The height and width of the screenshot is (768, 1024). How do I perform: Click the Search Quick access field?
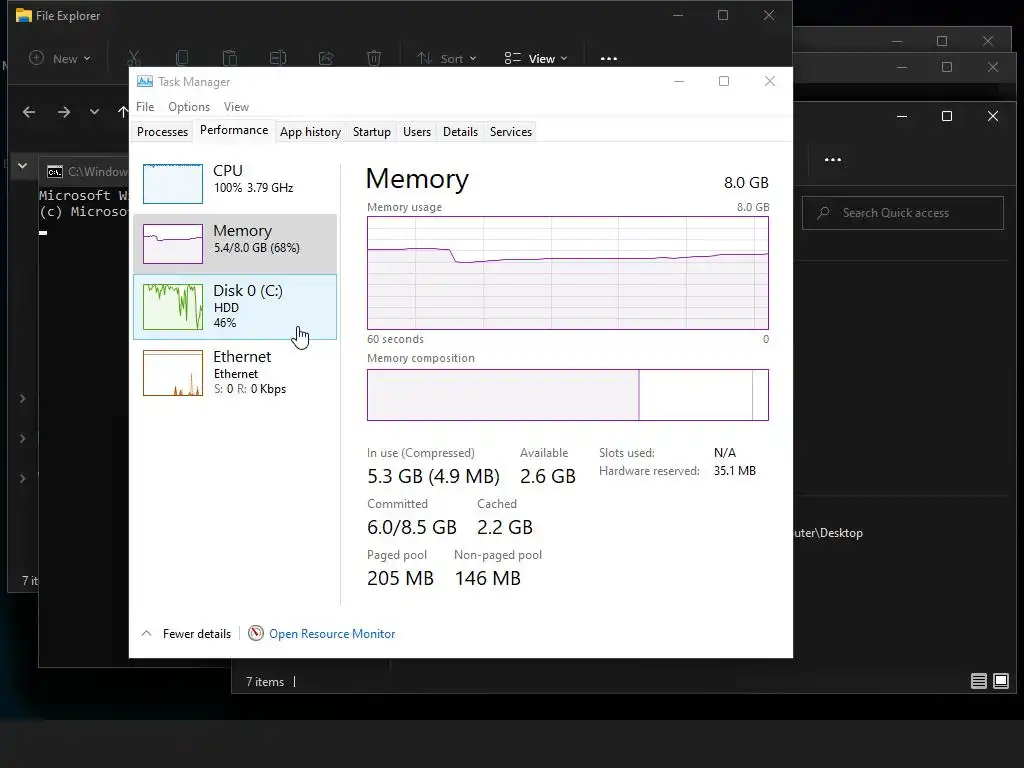point(903,213)
